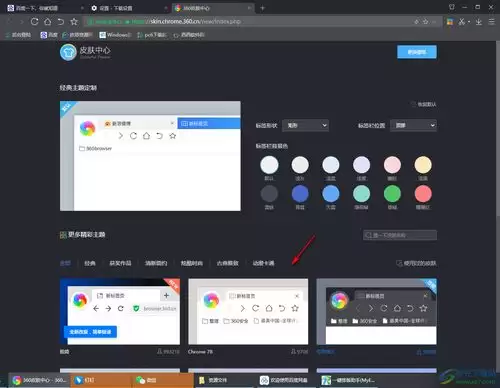Image resolution: width=500 pixels, height=388 pixels.
Task: Switch to the settings tab
Action: pyautogui.click(x=128, y=8)
